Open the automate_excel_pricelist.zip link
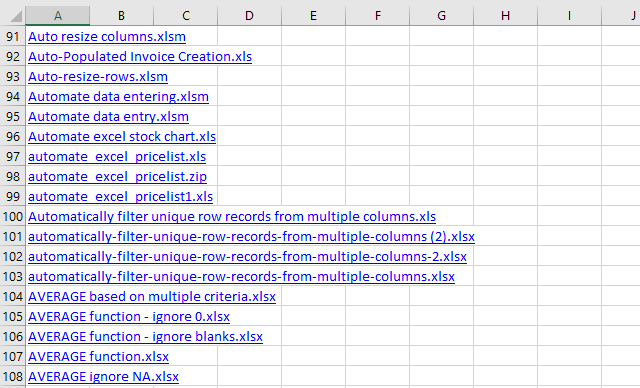The image size is (640, 388). coord(118,177)
